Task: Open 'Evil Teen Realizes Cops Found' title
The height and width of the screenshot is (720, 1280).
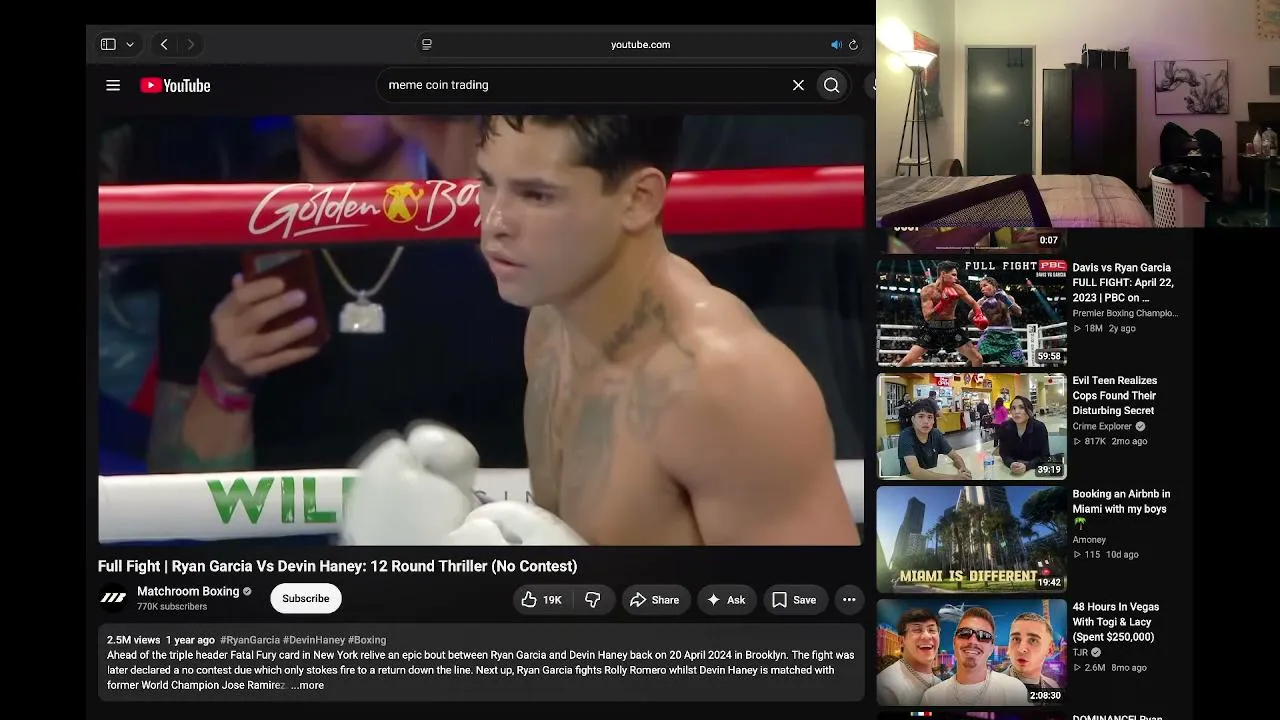Action: pyautogui.click(x=1115, y=395)
